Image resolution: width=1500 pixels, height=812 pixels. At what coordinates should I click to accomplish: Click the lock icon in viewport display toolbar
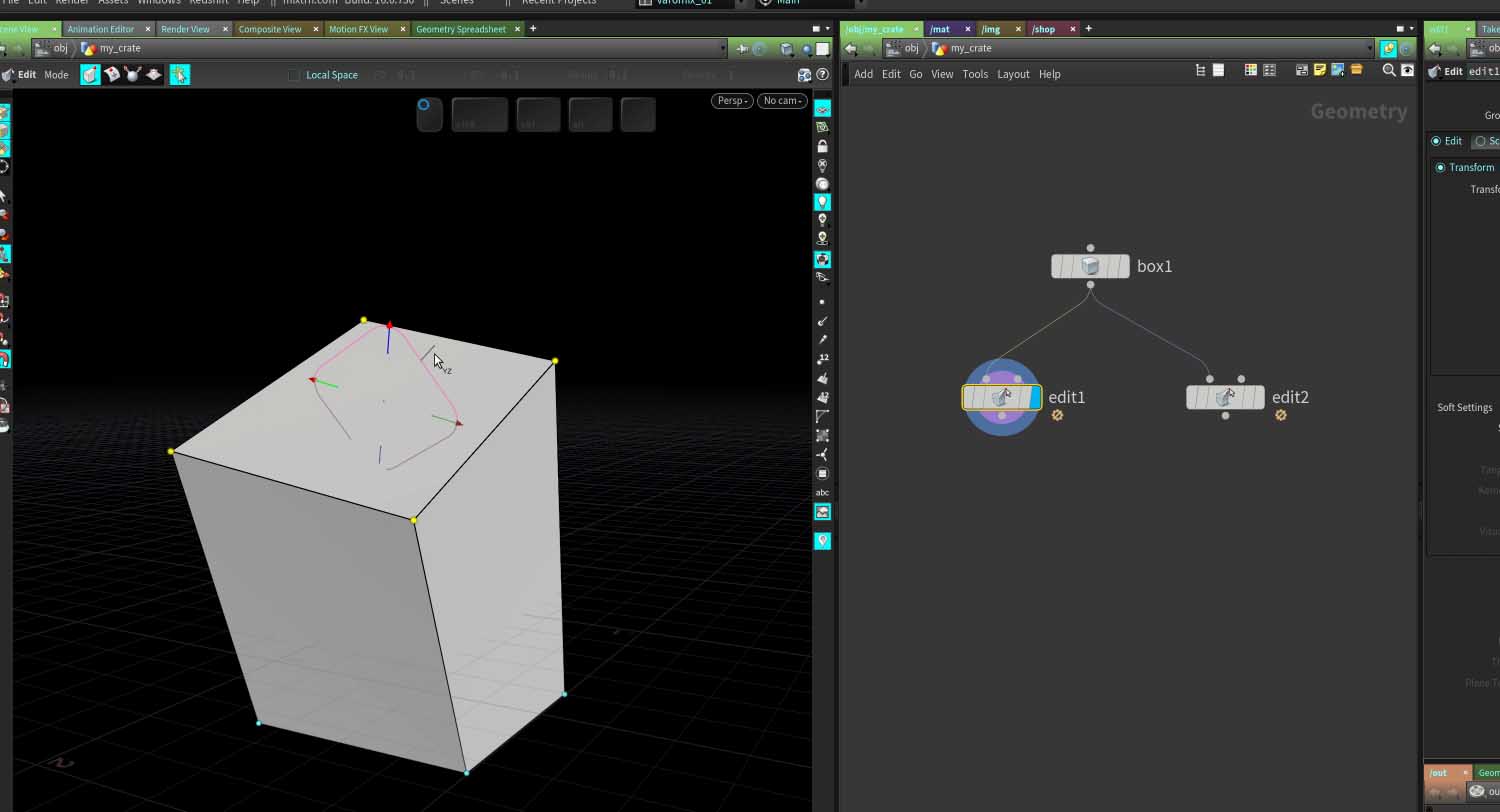point(822,146)
